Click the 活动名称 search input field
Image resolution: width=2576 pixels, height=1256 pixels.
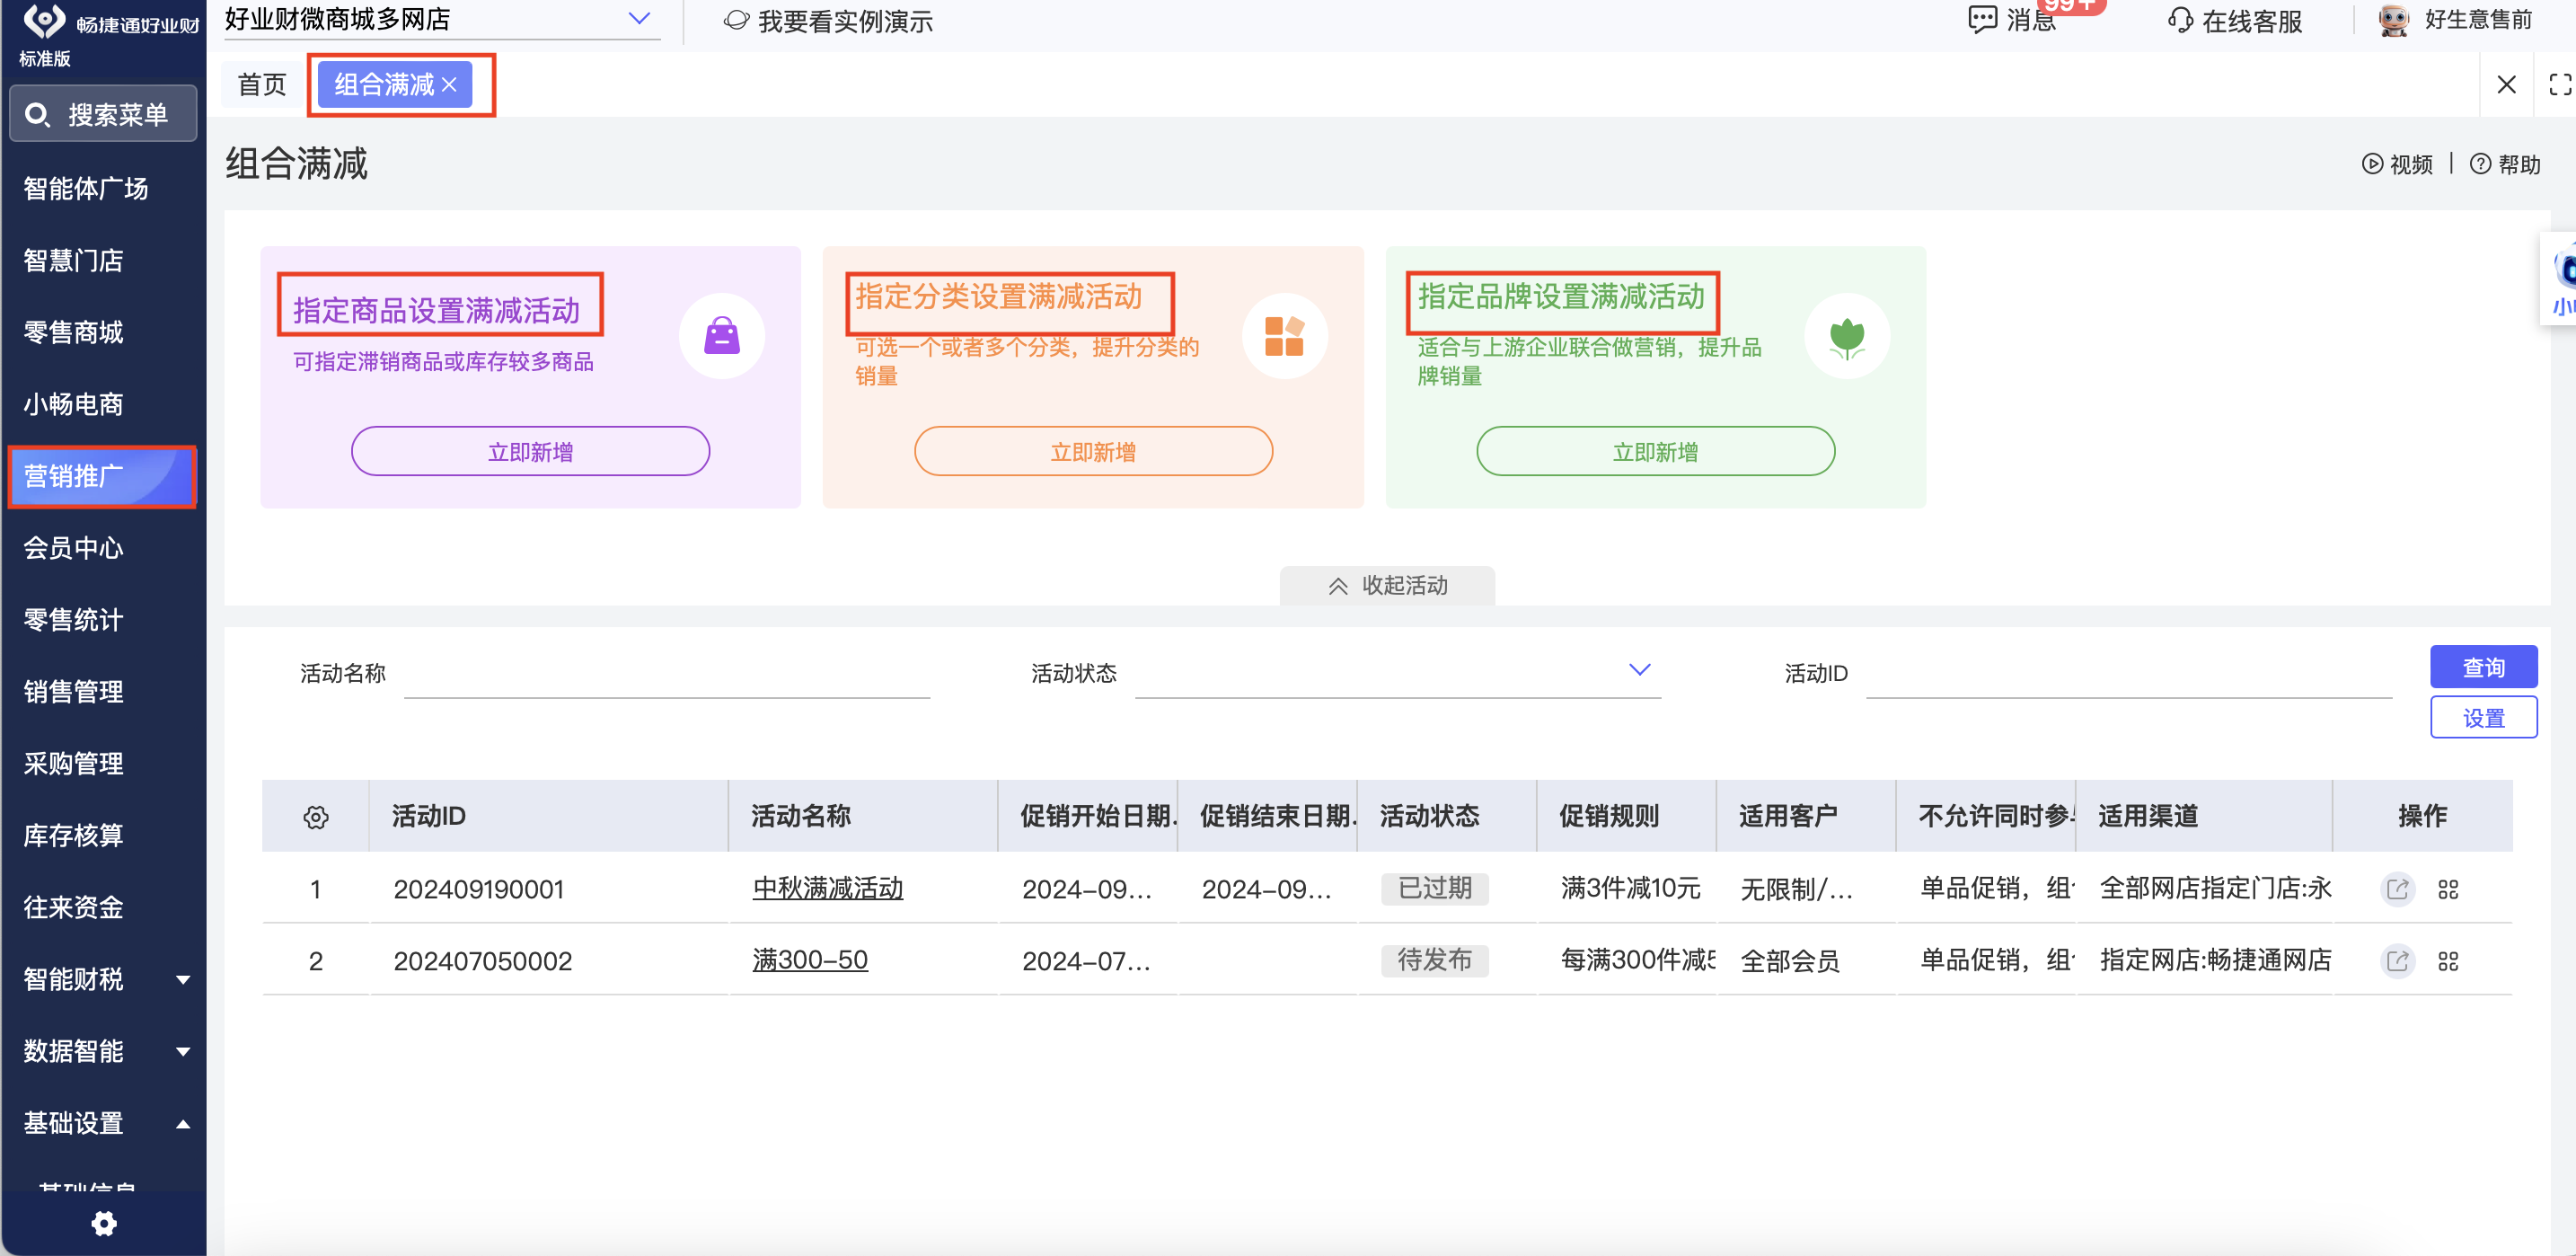pos(666,675)
